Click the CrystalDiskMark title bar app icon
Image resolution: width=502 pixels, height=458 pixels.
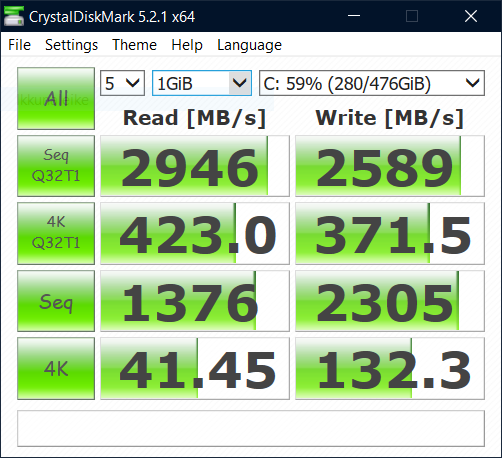14,16
